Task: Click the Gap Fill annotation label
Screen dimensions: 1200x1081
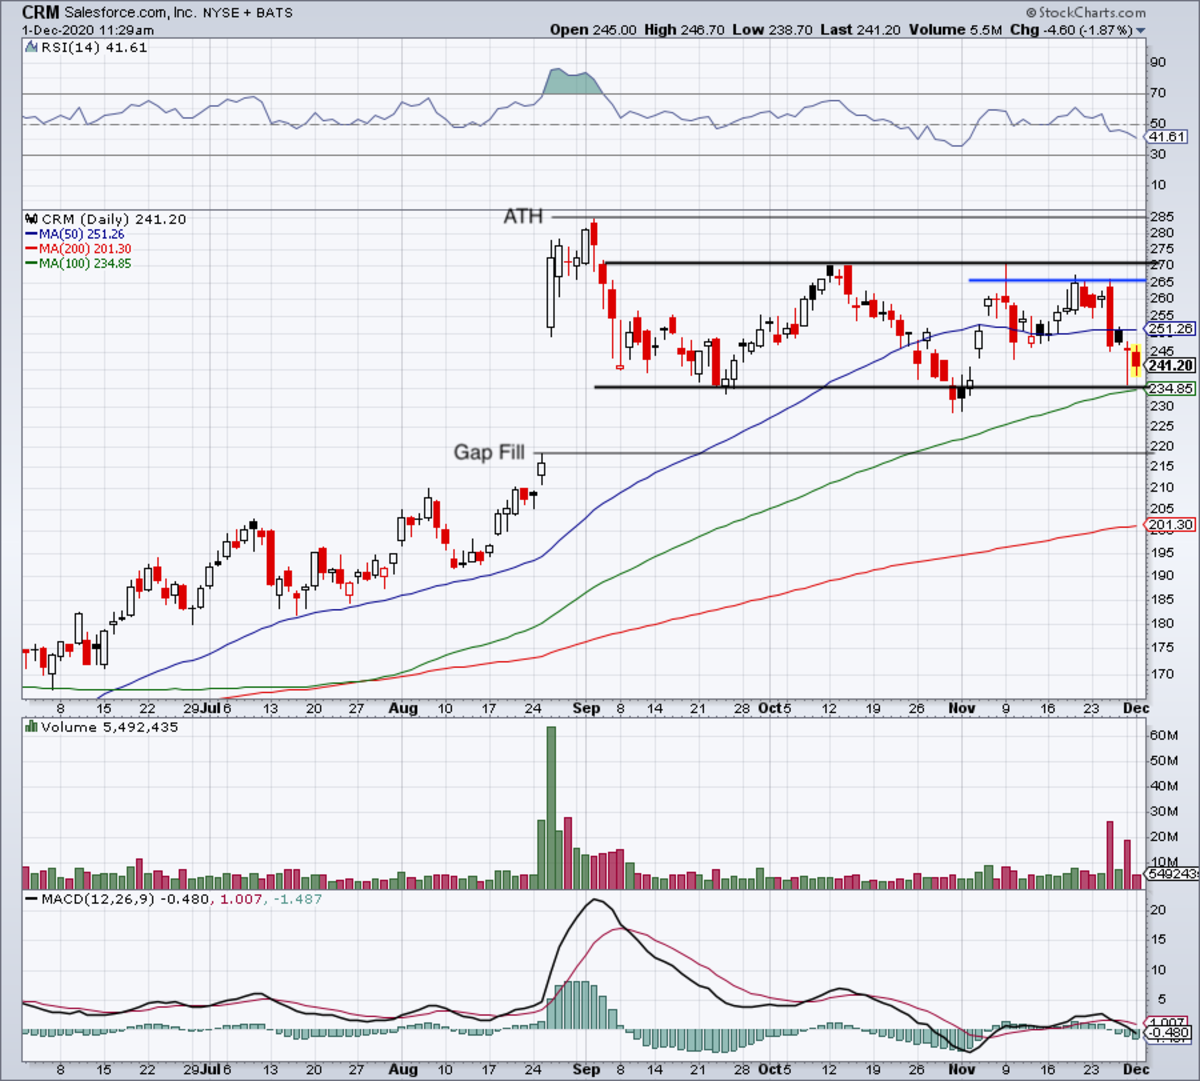Action: 489,453
